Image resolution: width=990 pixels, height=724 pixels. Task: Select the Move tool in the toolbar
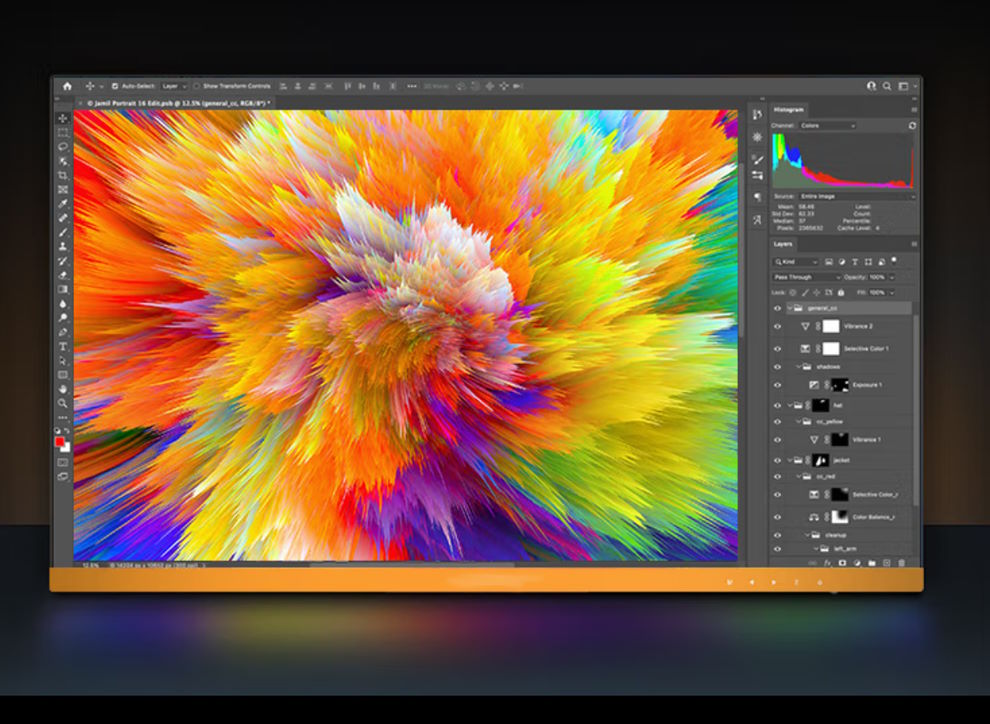click(63, 118)
